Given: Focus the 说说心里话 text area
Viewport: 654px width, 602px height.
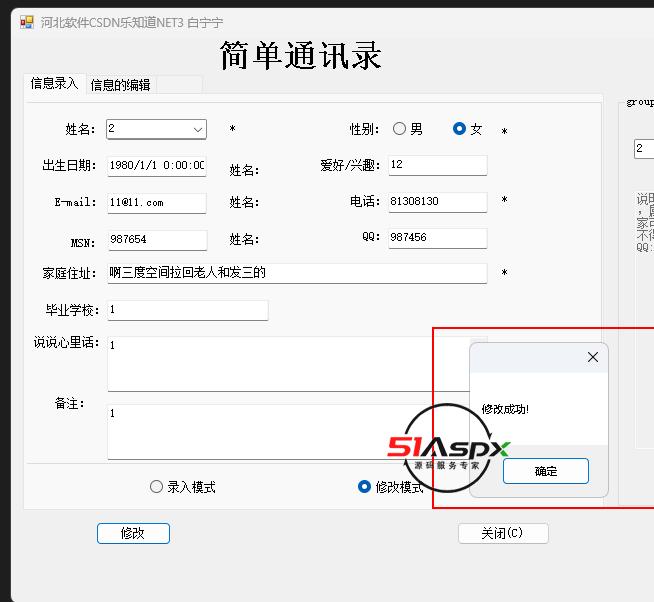Looking at the screenshot, I should [x=289, y=364].
